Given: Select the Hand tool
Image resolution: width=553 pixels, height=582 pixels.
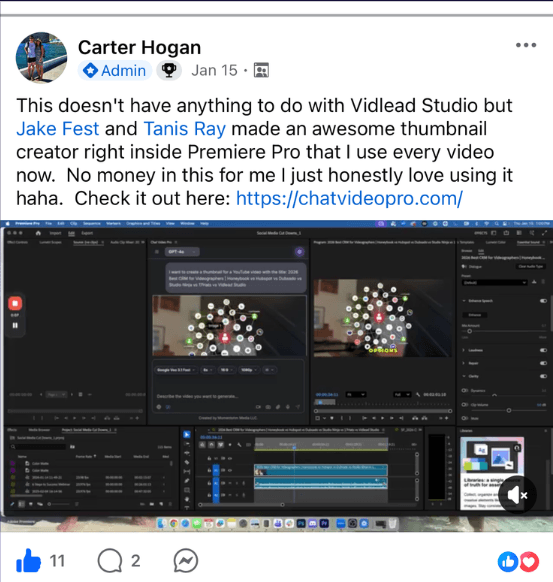Looking at the screenshot, I should coord(187,499).
